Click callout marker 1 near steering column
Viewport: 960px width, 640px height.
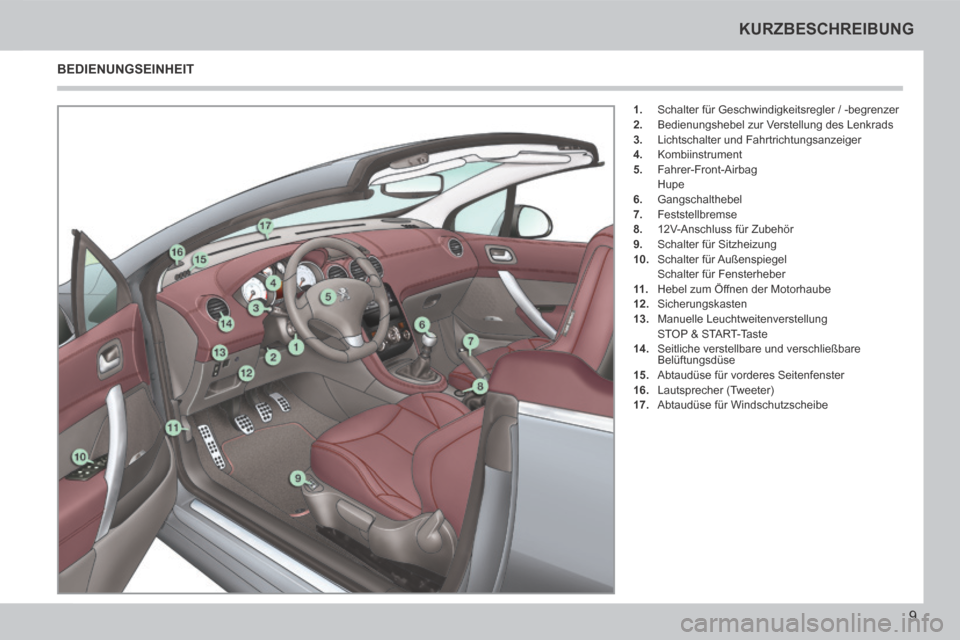[296, 348]
